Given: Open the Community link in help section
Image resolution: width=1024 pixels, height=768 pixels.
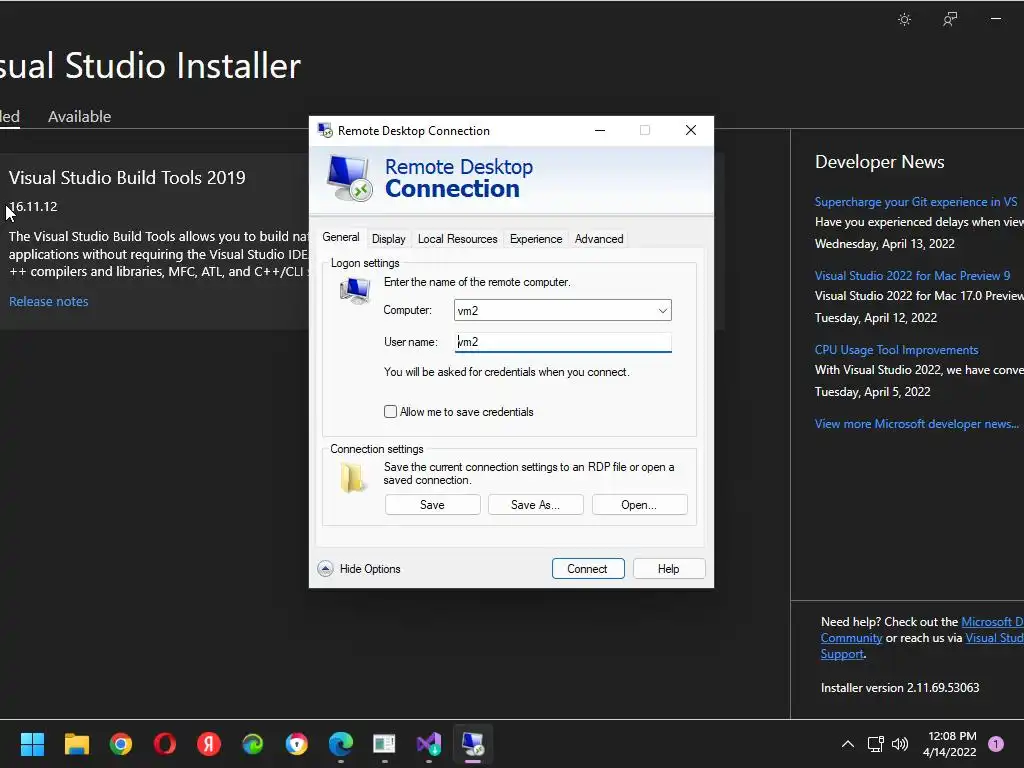Looking at the screenshot, I should [852, 637].
